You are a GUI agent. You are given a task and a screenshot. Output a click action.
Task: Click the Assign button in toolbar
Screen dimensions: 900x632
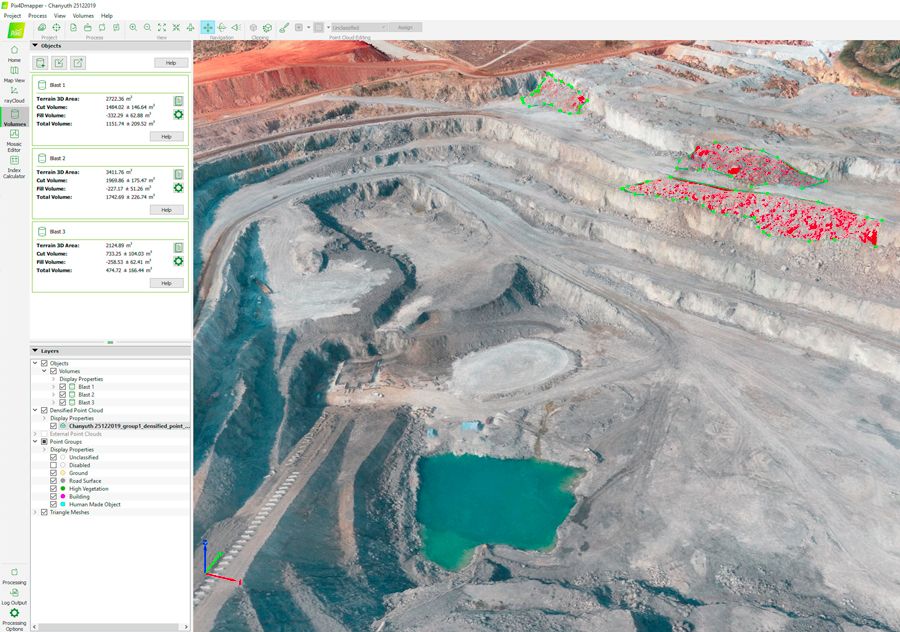pos(405,27)
